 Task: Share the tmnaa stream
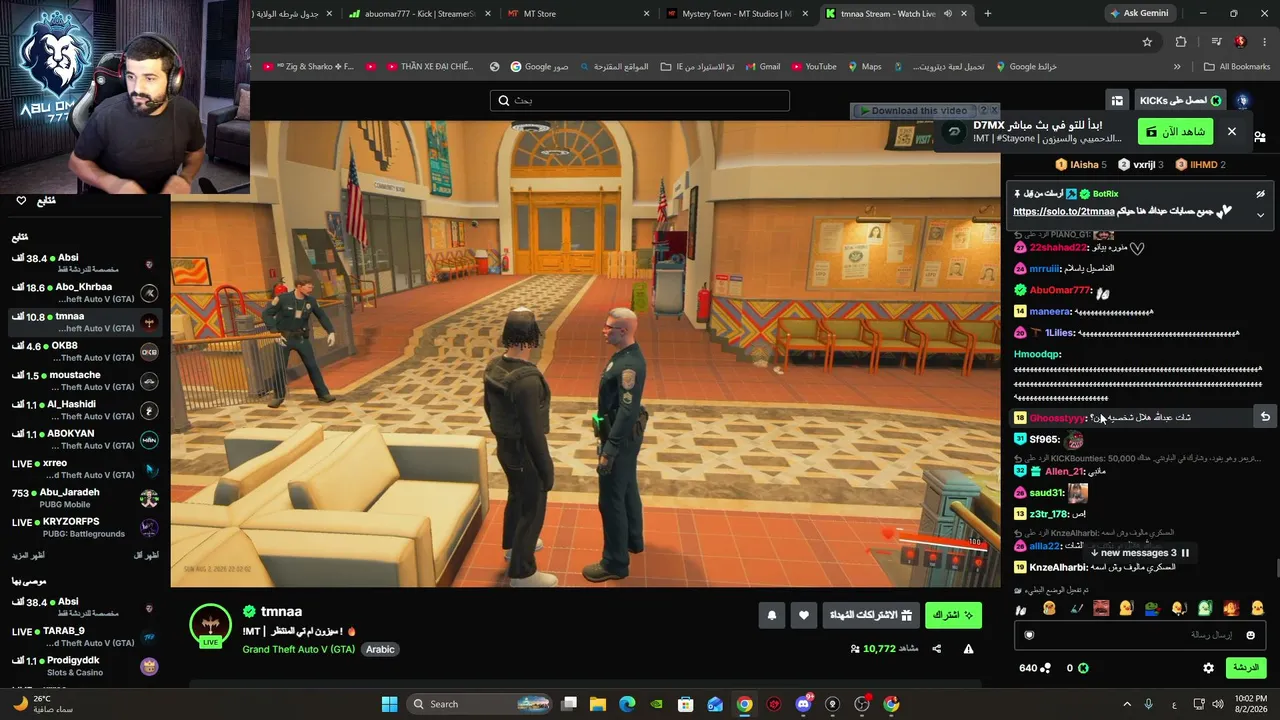pos(937,649)
